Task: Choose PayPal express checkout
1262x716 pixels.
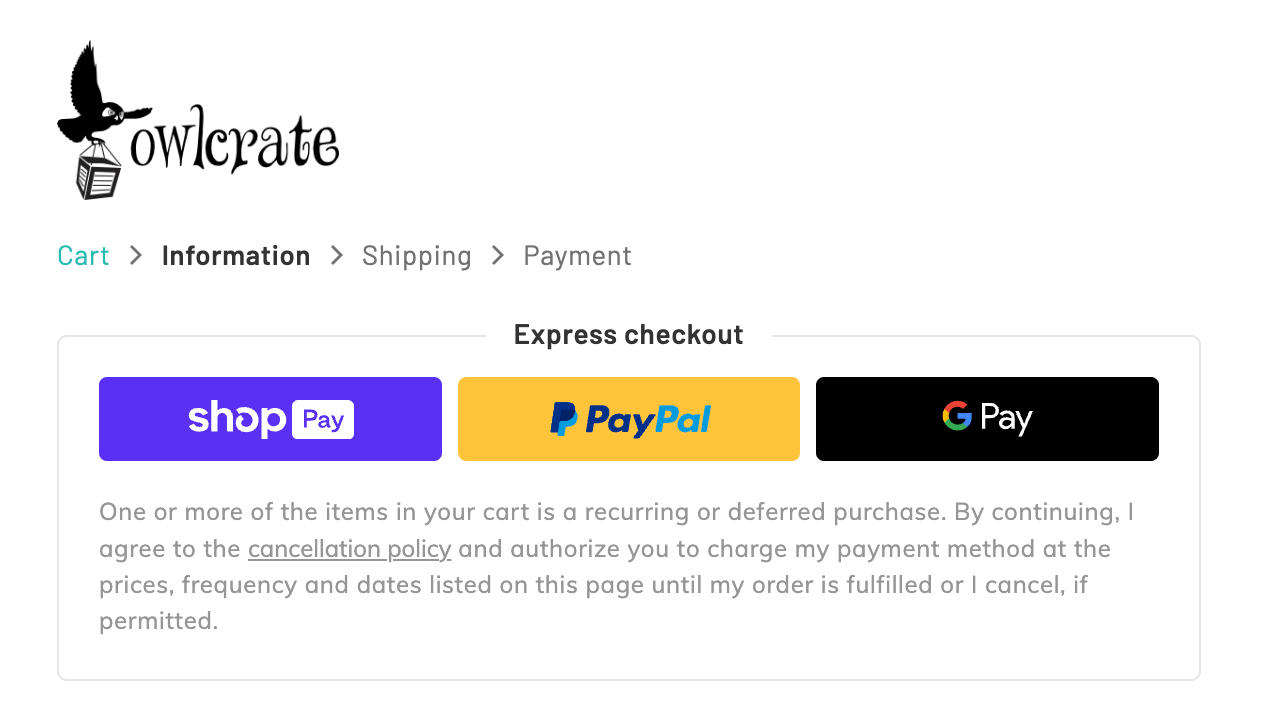Action: (x=628, y=419)
